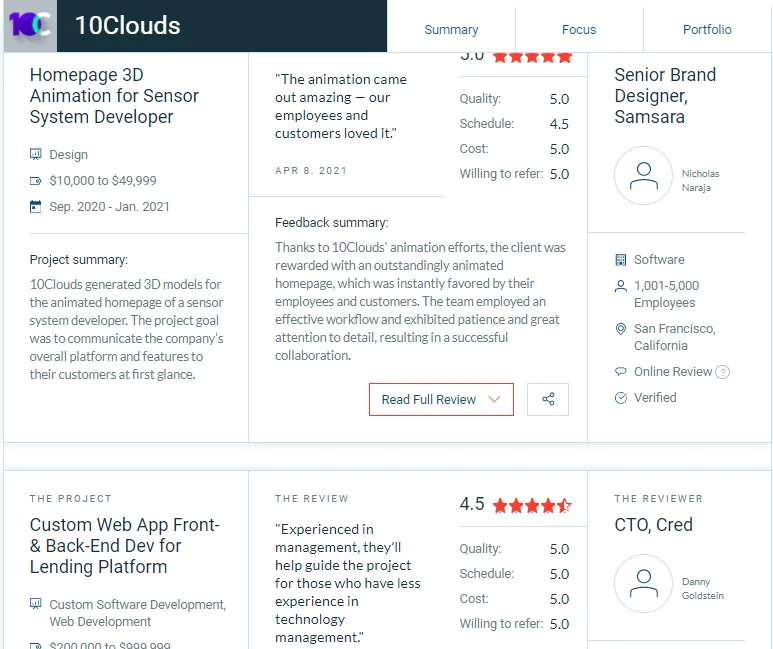Click the 10Clouds company name header

click(128, 26)
